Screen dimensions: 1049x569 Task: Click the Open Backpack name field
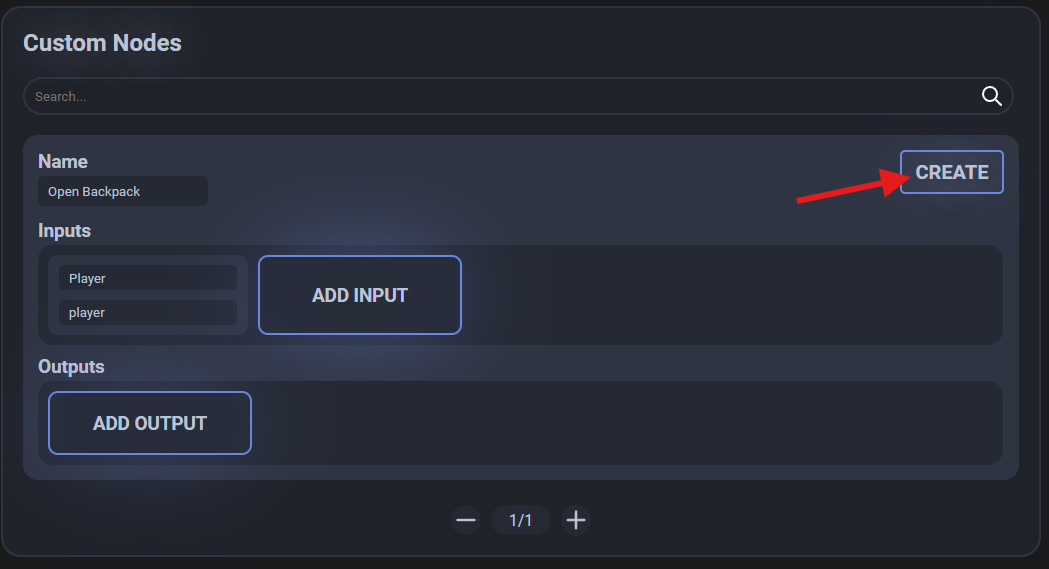point(123,191)
